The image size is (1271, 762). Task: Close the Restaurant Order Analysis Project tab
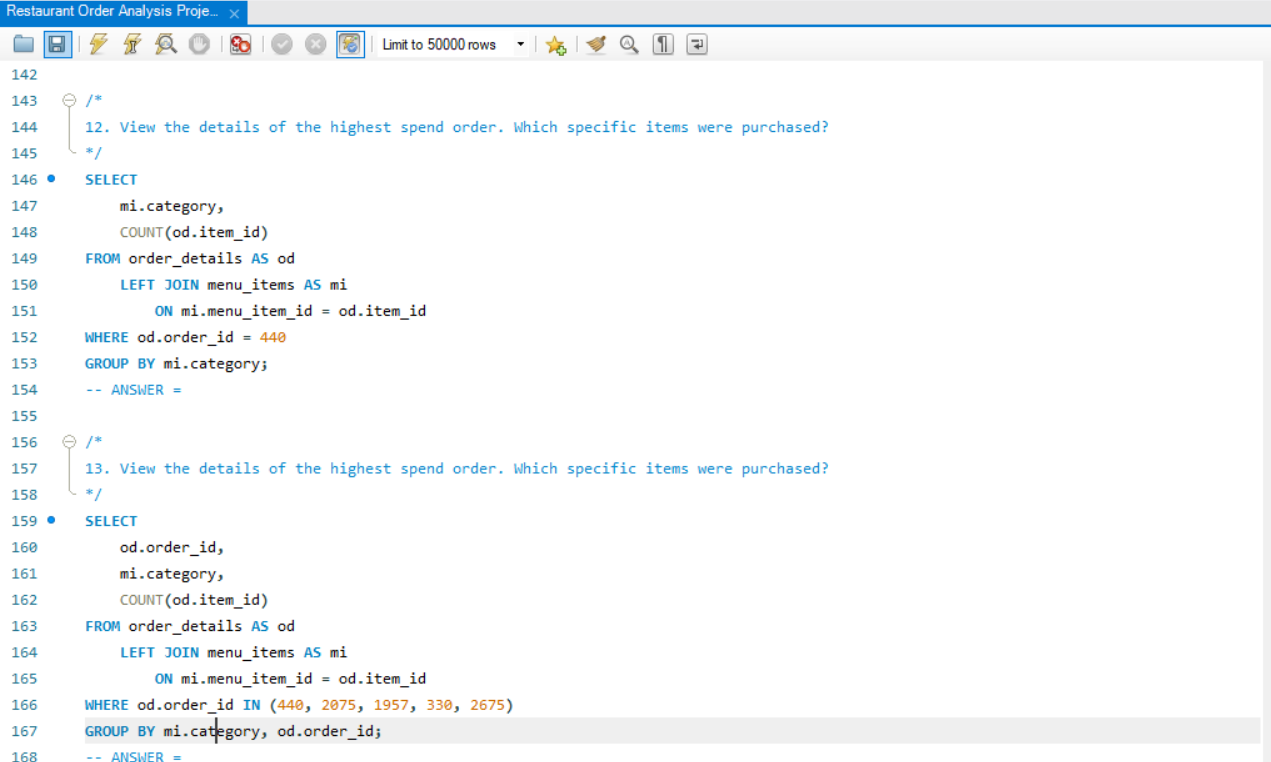(x=234, y=13)
